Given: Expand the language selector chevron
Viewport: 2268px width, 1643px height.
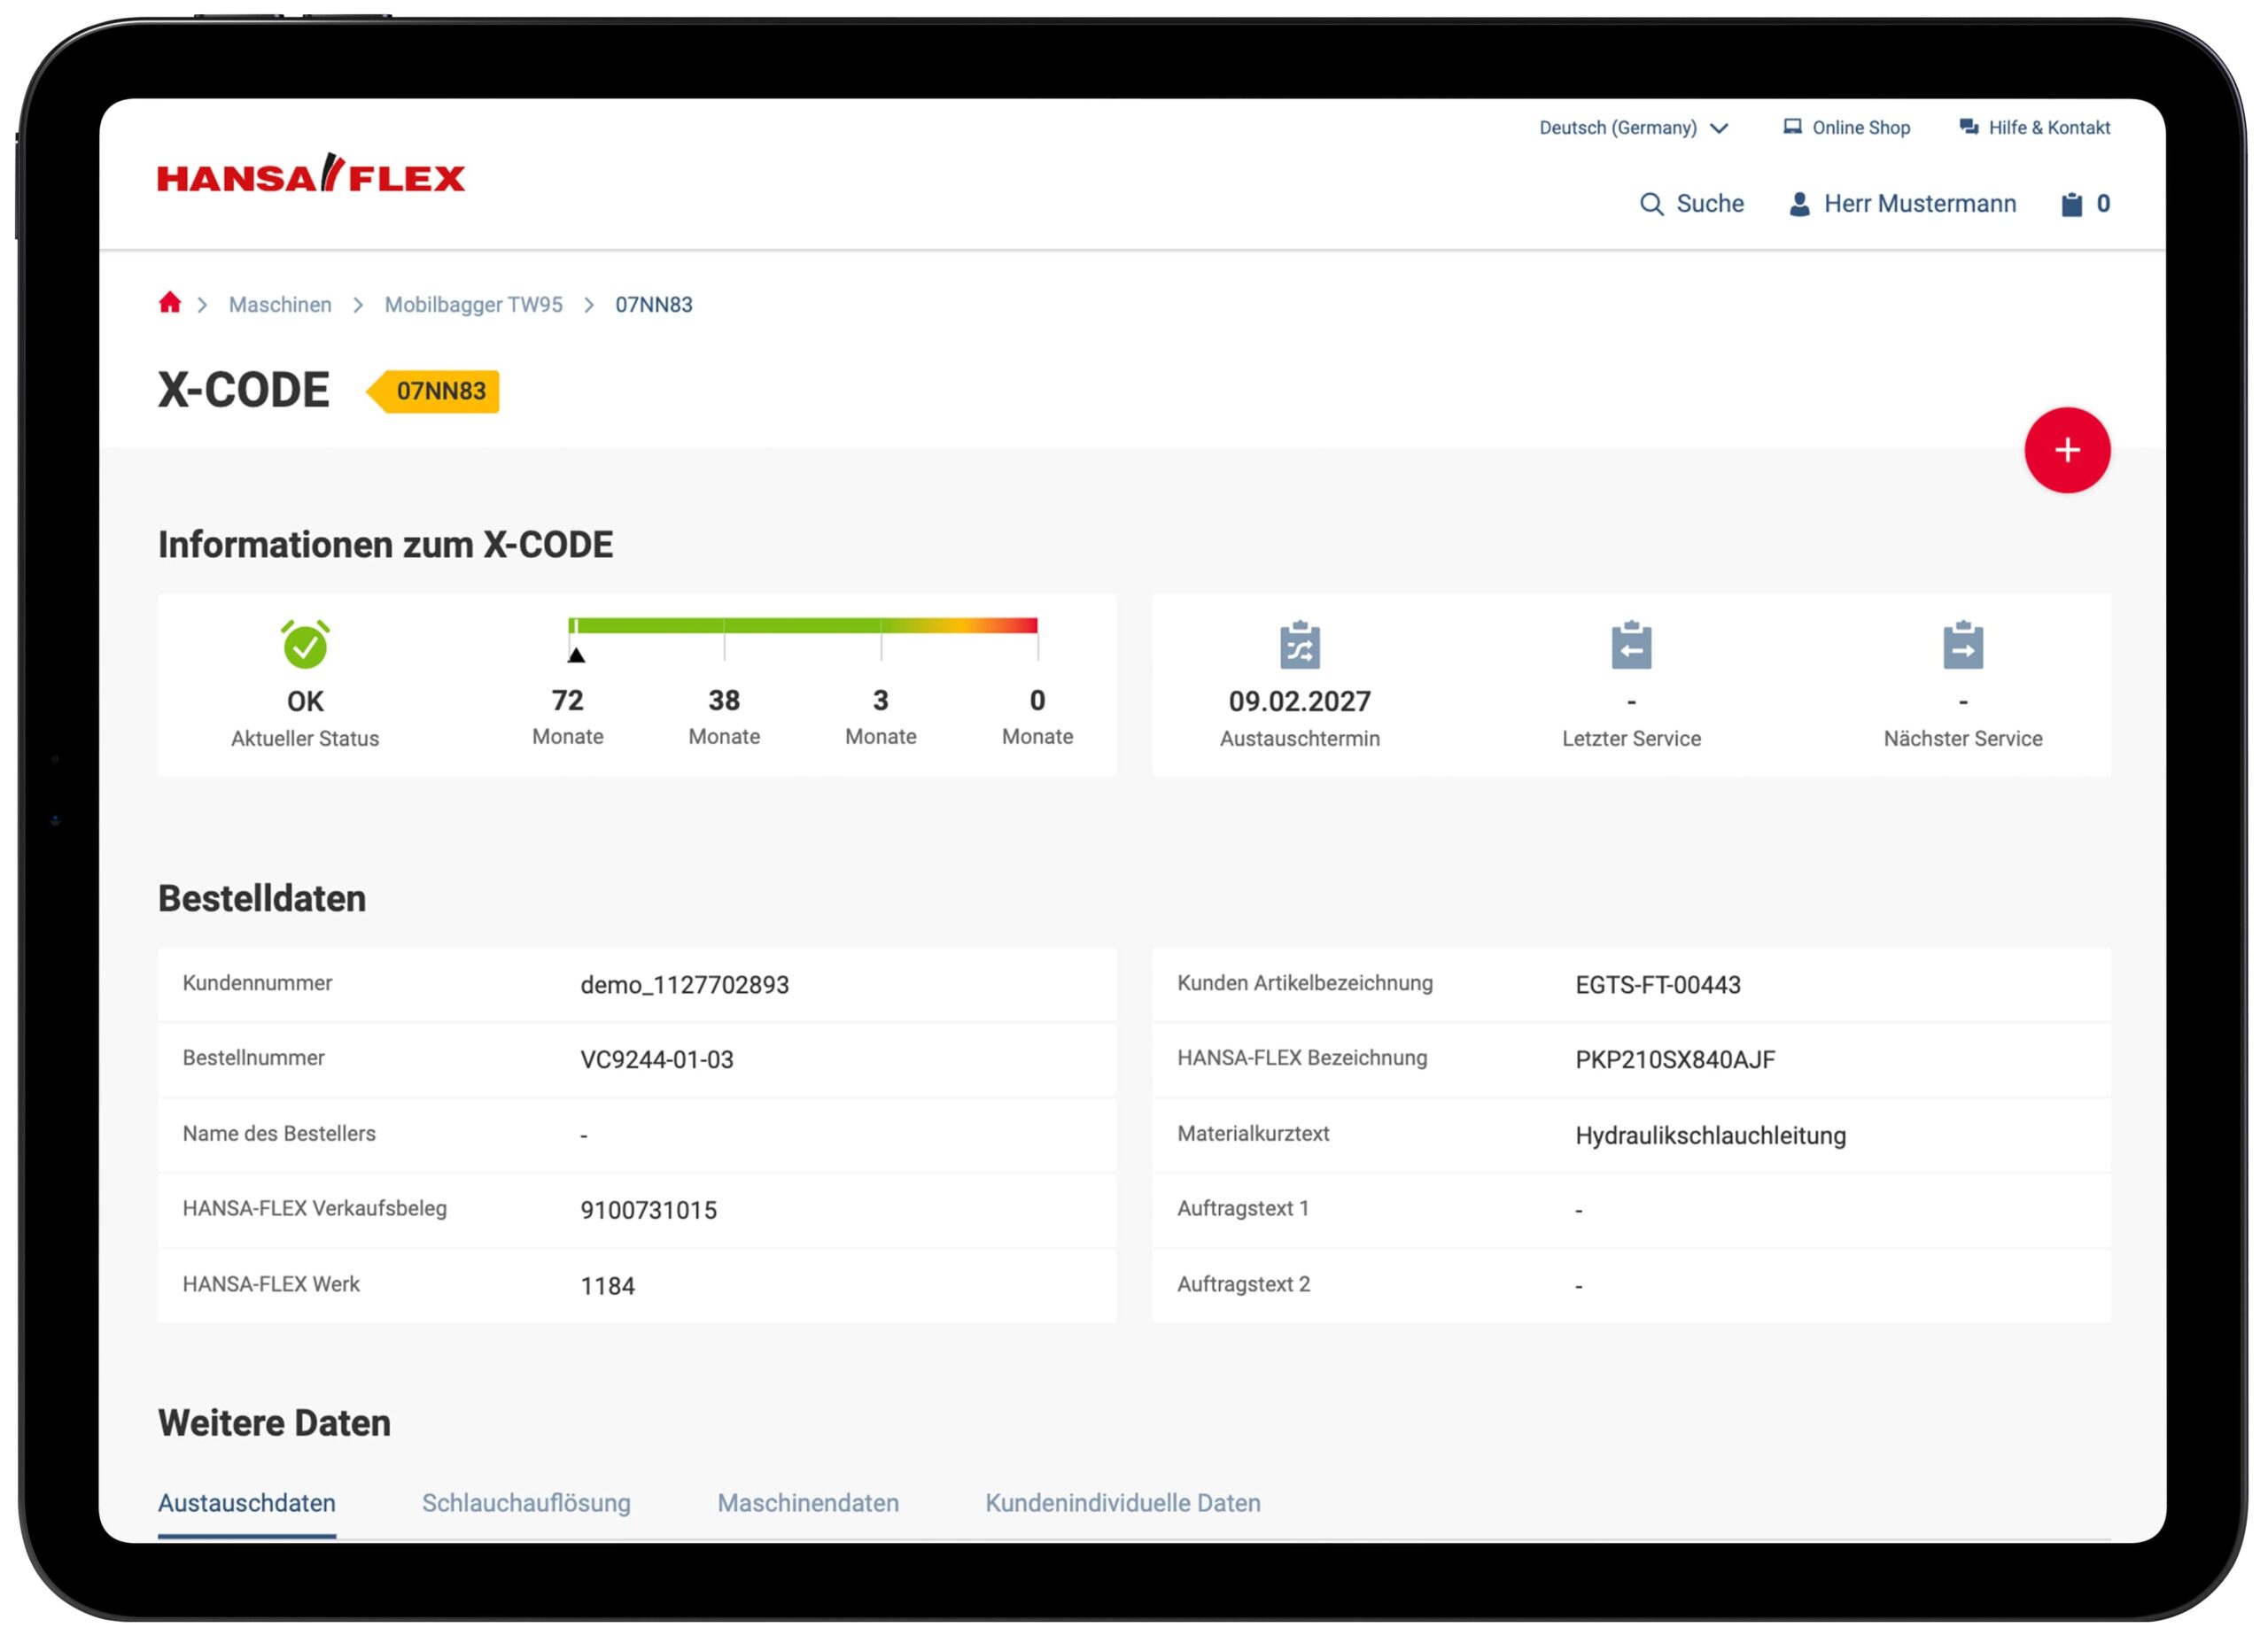Looking at the screenshot, I should [x=1719, y=128].
